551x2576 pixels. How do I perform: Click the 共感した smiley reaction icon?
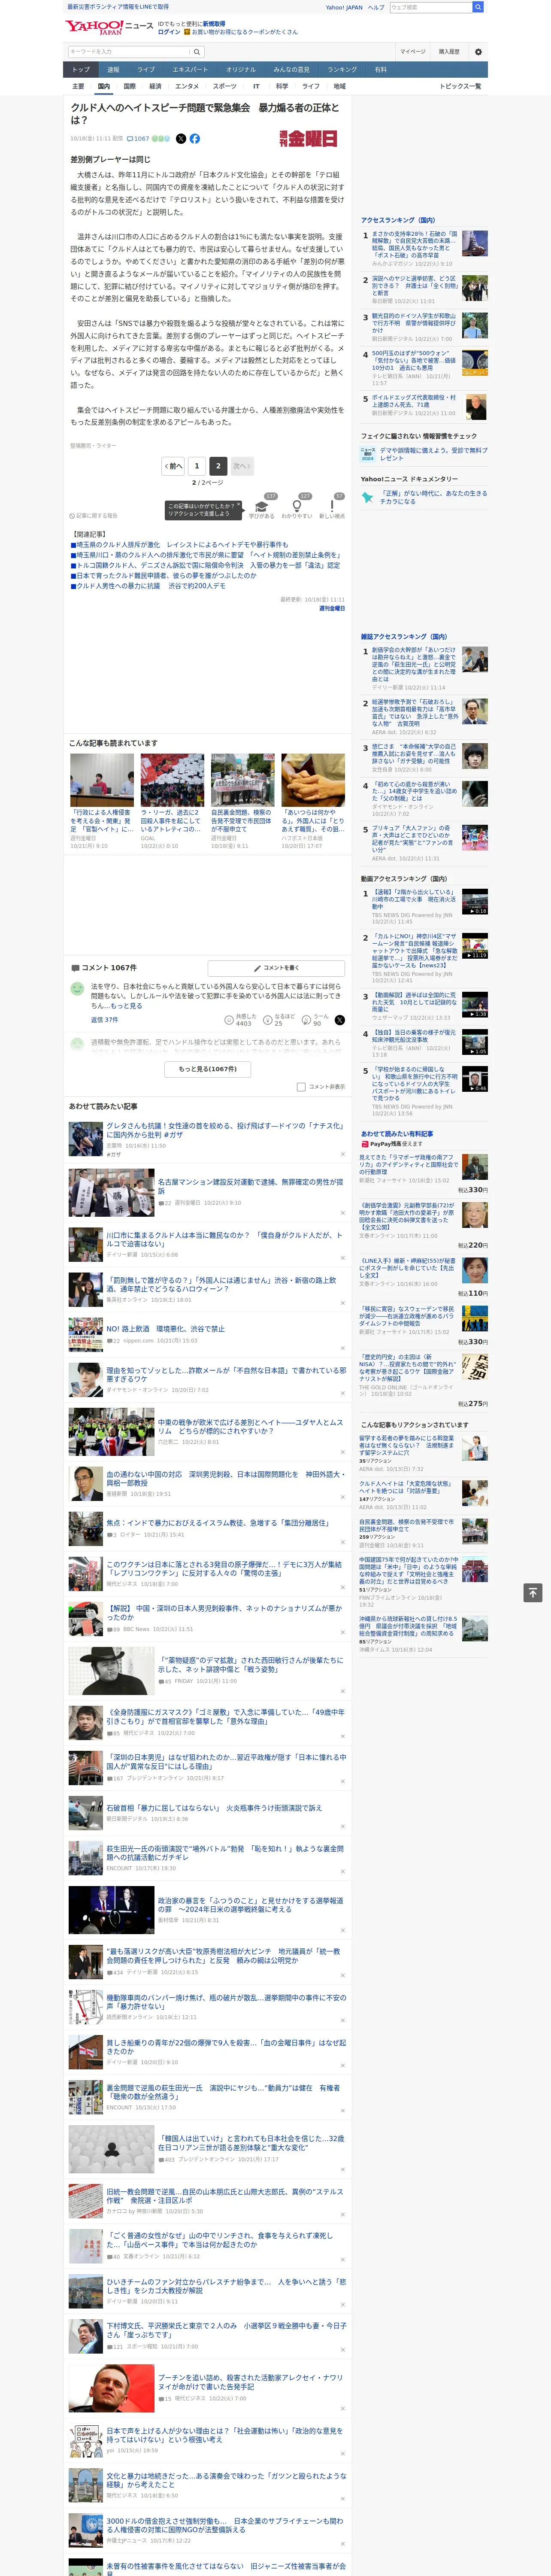coord(229,1020)
